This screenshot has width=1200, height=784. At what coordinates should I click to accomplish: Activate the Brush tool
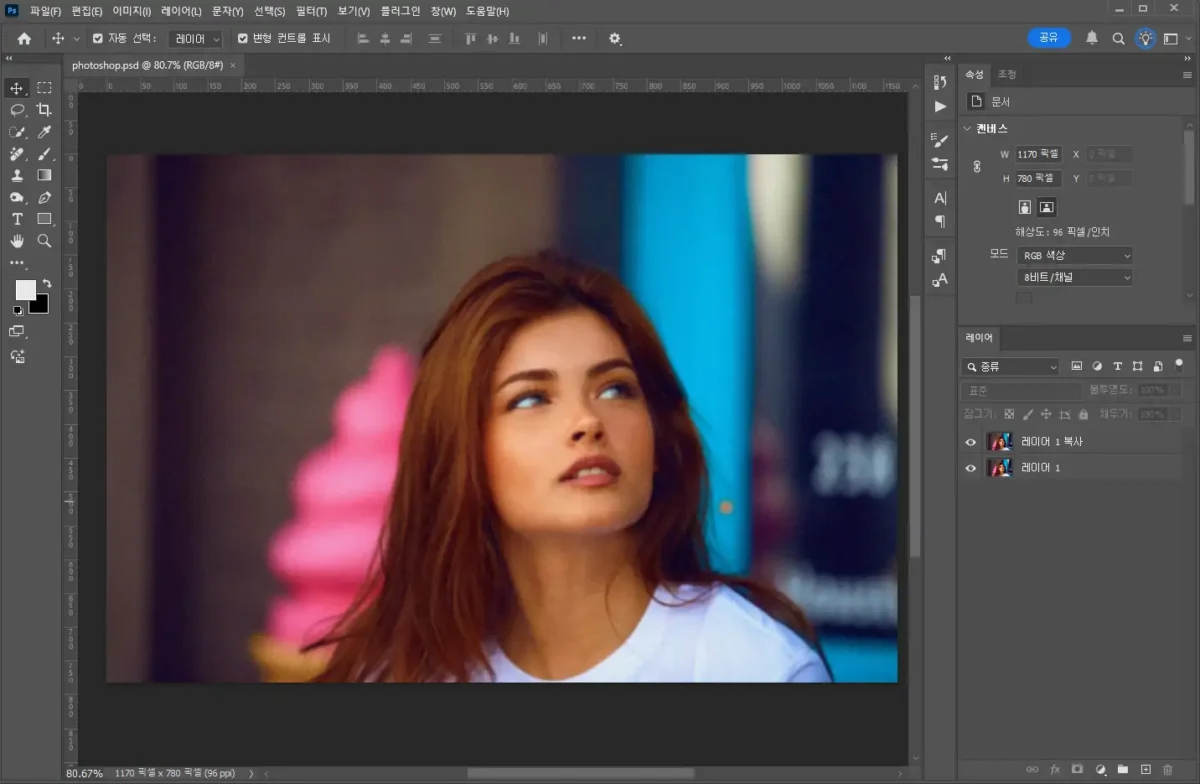tap(44, 155)
